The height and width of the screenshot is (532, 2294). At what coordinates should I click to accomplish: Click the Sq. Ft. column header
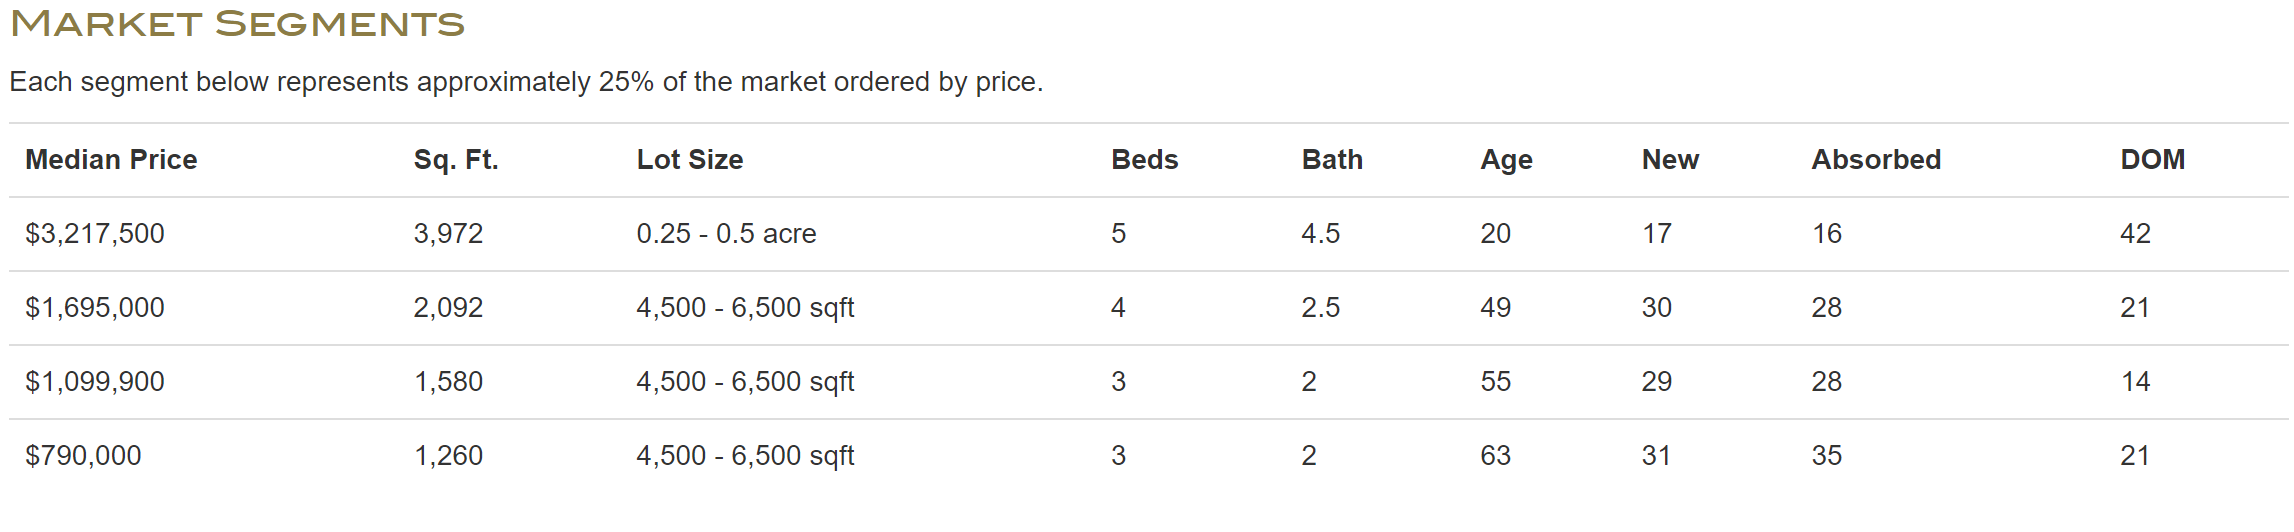coord(456,160)
